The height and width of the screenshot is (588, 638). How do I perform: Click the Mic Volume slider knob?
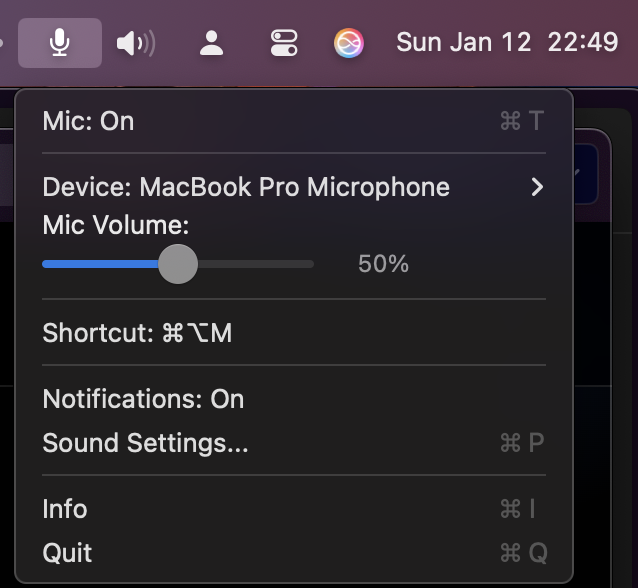[x=178, y=264]
